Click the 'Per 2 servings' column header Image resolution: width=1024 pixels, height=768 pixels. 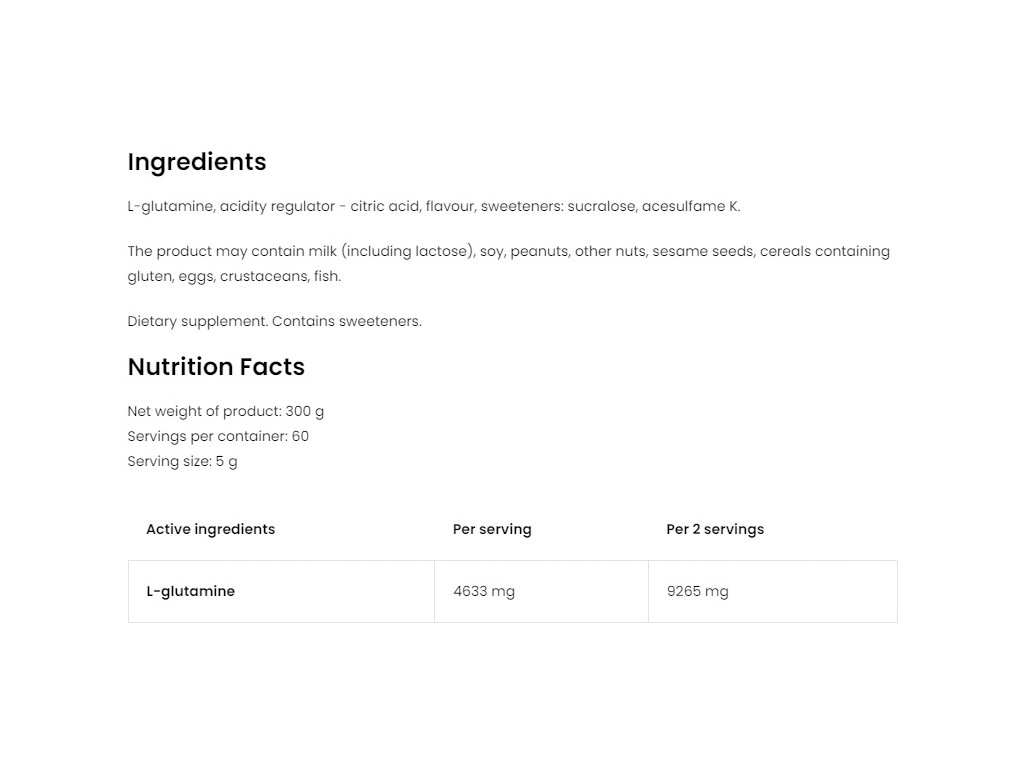[715, 529]
